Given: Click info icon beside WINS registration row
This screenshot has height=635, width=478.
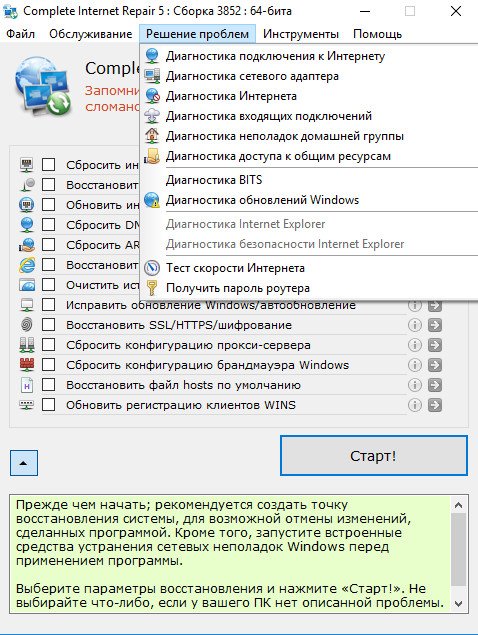Looking at the screenshot, I should pos(414,405).
